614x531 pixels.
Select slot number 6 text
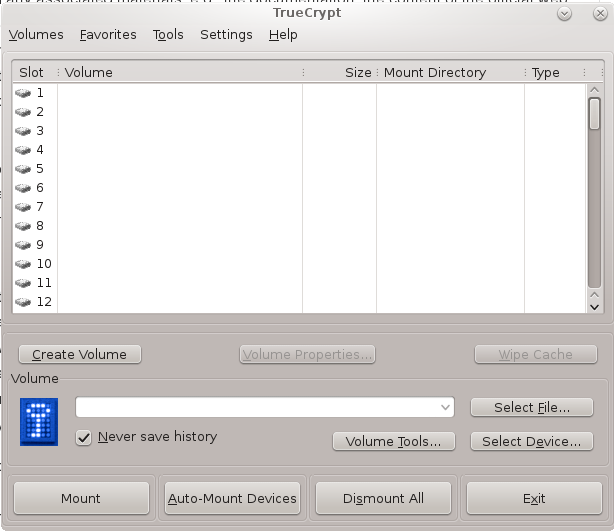tap(40, 188)
